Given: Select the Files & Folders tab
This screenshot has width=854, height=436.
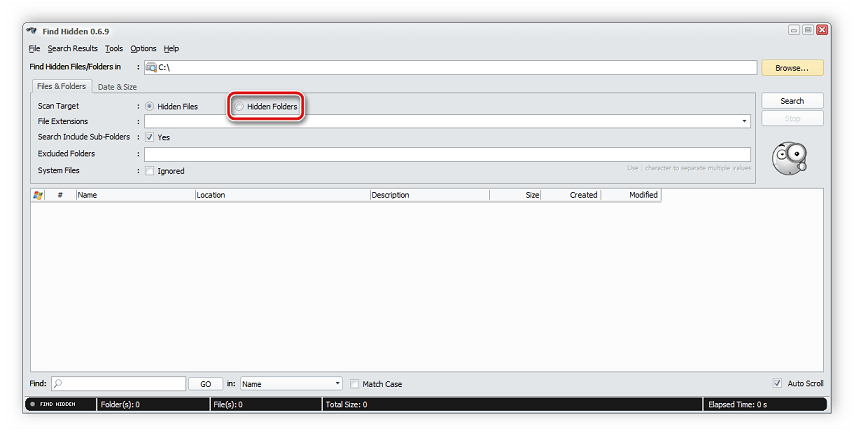Looking at the screenshot, I should pos(62,86).
